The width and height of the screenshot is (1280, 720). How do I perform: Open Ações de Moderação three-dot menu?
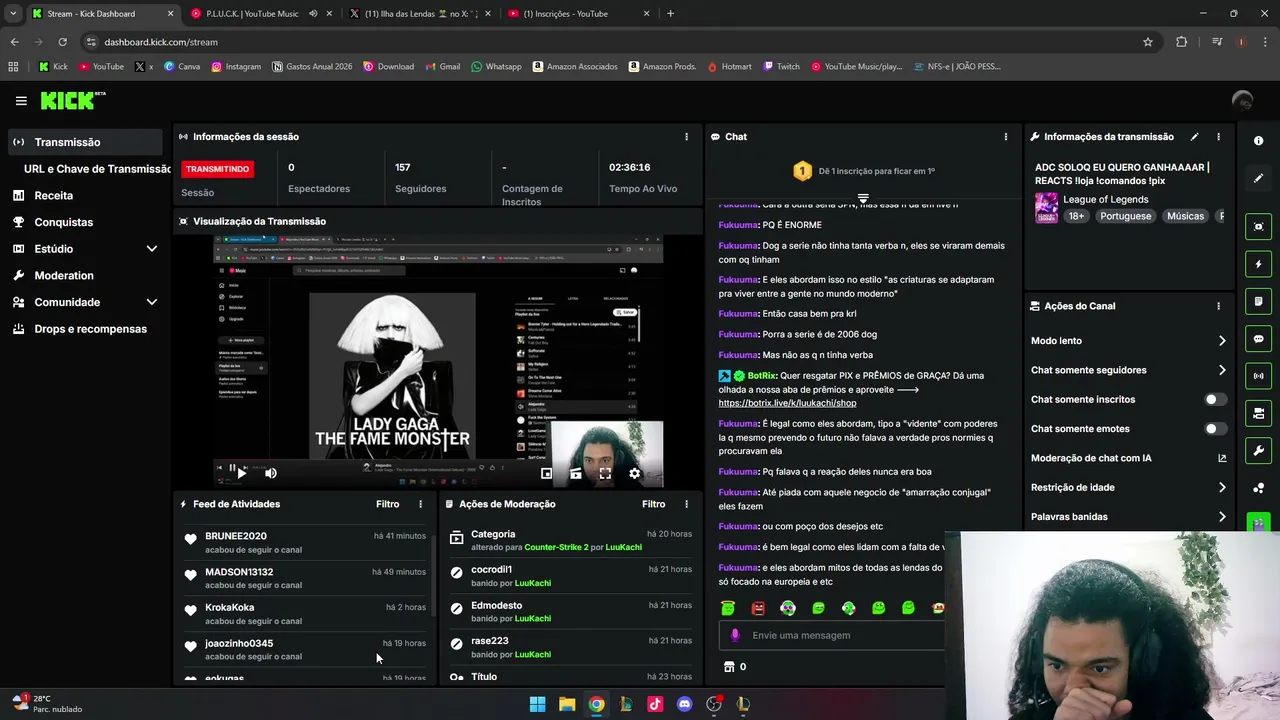click(x=686, y=505)
